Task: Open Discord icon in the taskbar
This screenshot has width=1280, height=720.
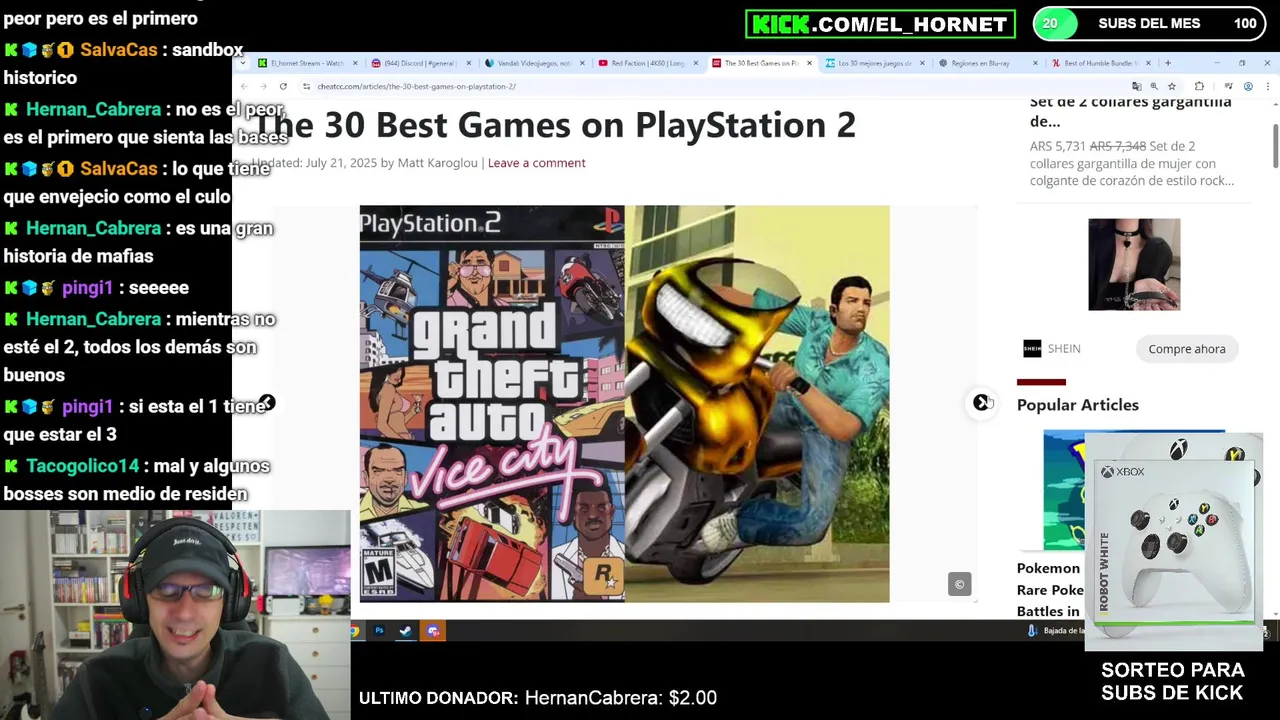Action: click(x=432, y=631)
